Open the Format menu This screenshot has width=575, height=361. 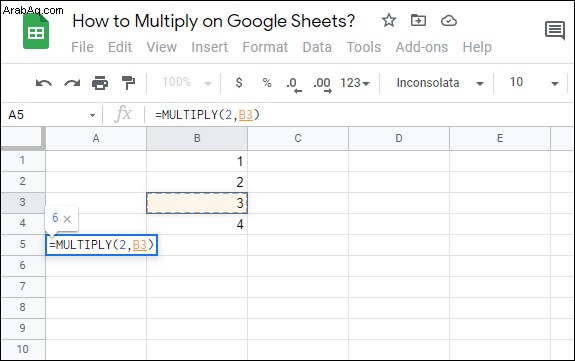265,47
